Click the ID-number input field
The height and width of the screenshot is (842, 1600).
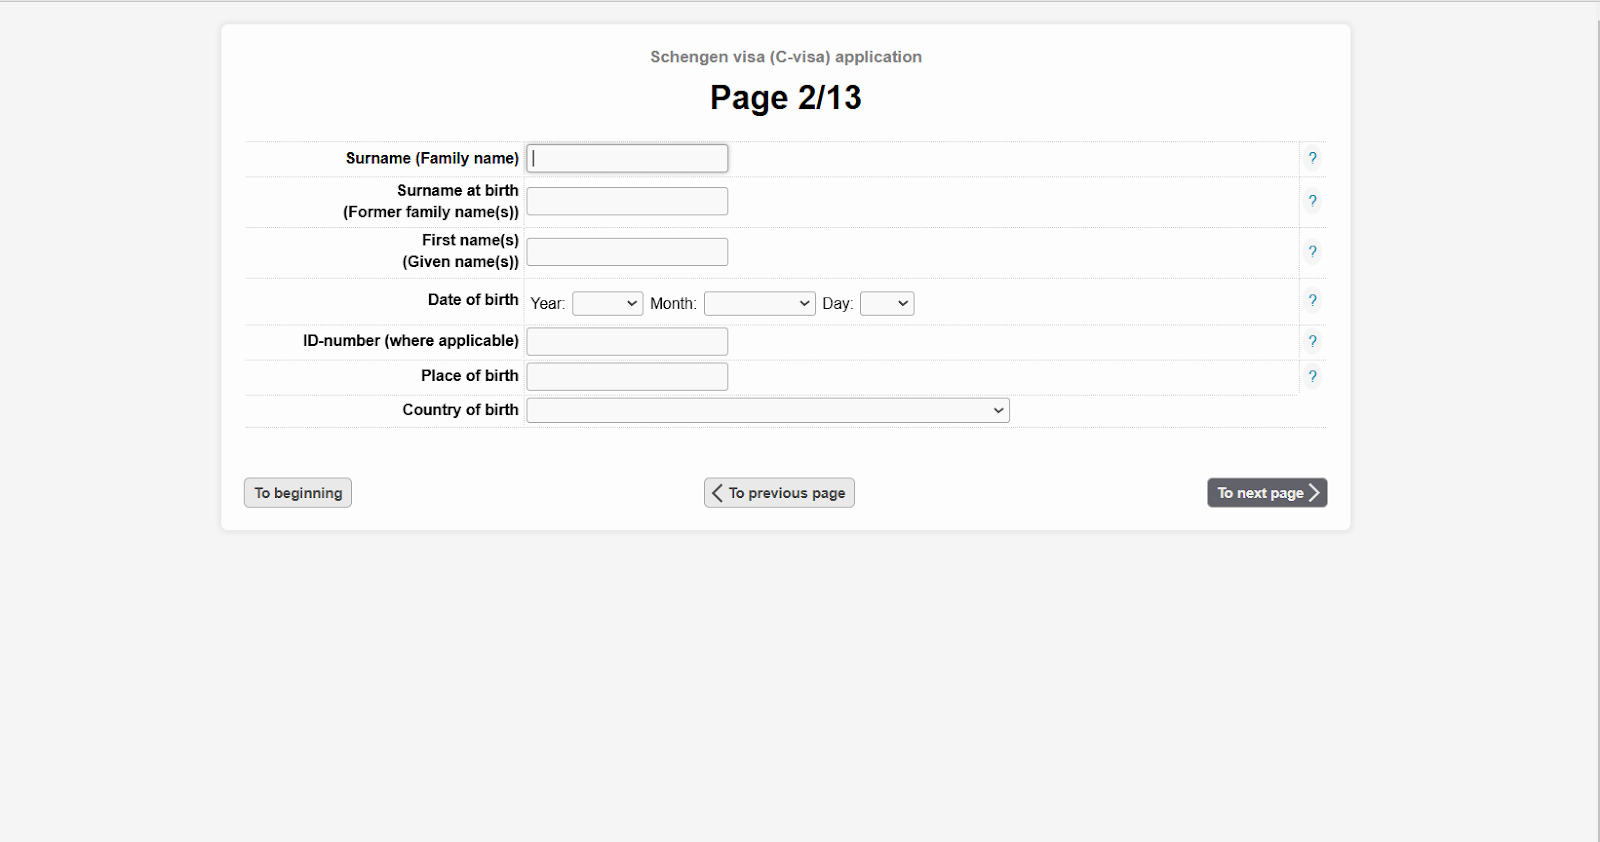tap(627, 342)
